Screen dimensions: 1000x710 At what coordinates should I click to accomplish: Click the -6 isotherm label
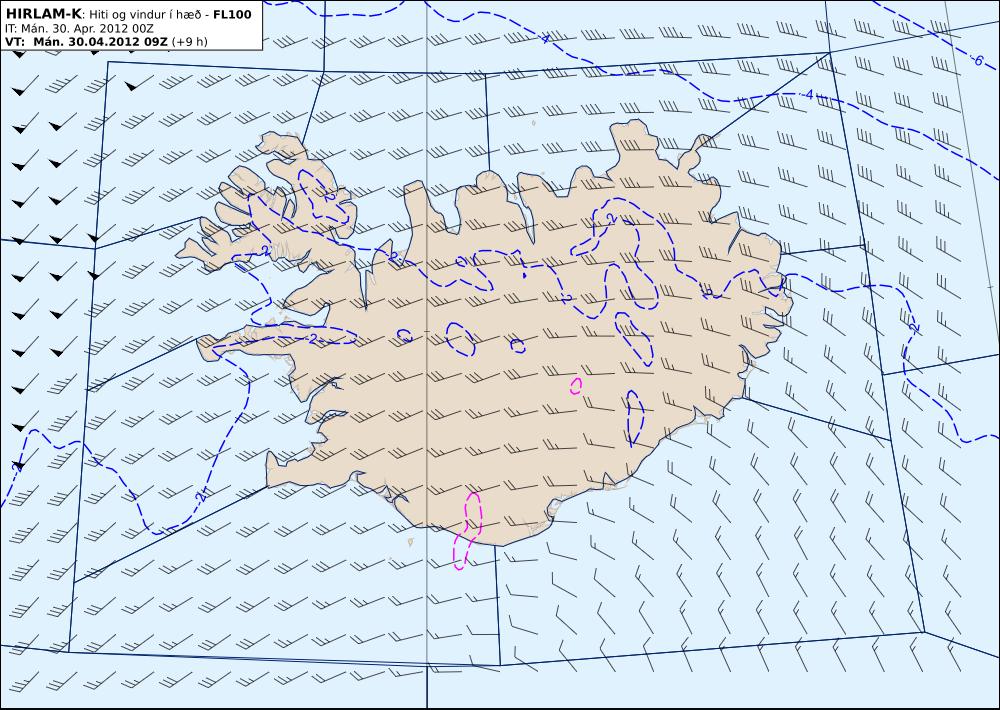click(x=978, y=61)
